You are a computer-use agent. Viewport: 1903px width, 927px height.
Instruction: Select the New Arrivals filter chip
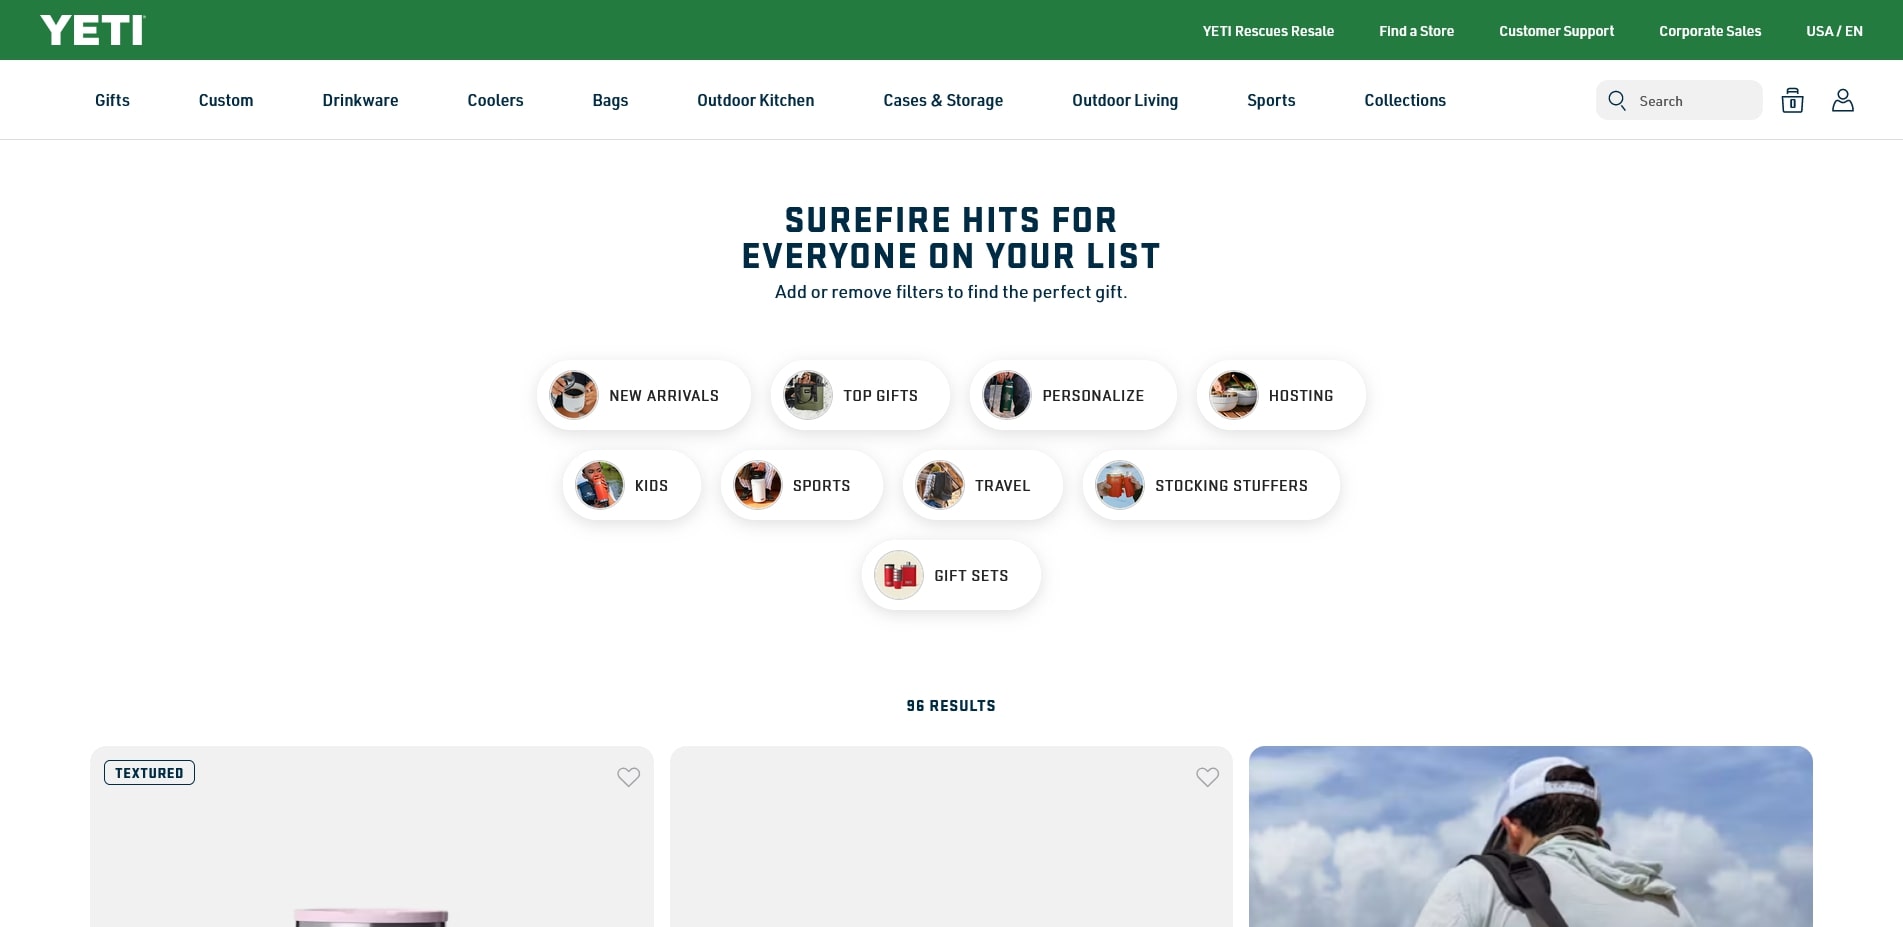click(x=643, y=396)
